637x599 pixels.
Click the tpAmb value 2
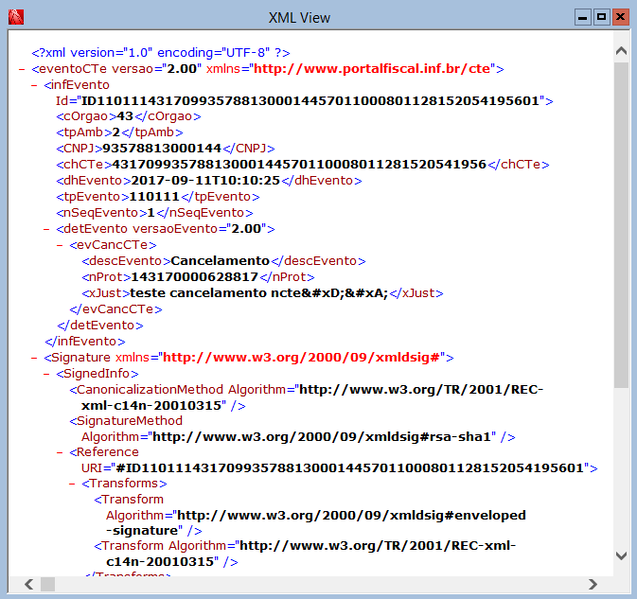(x=116, y=132)
